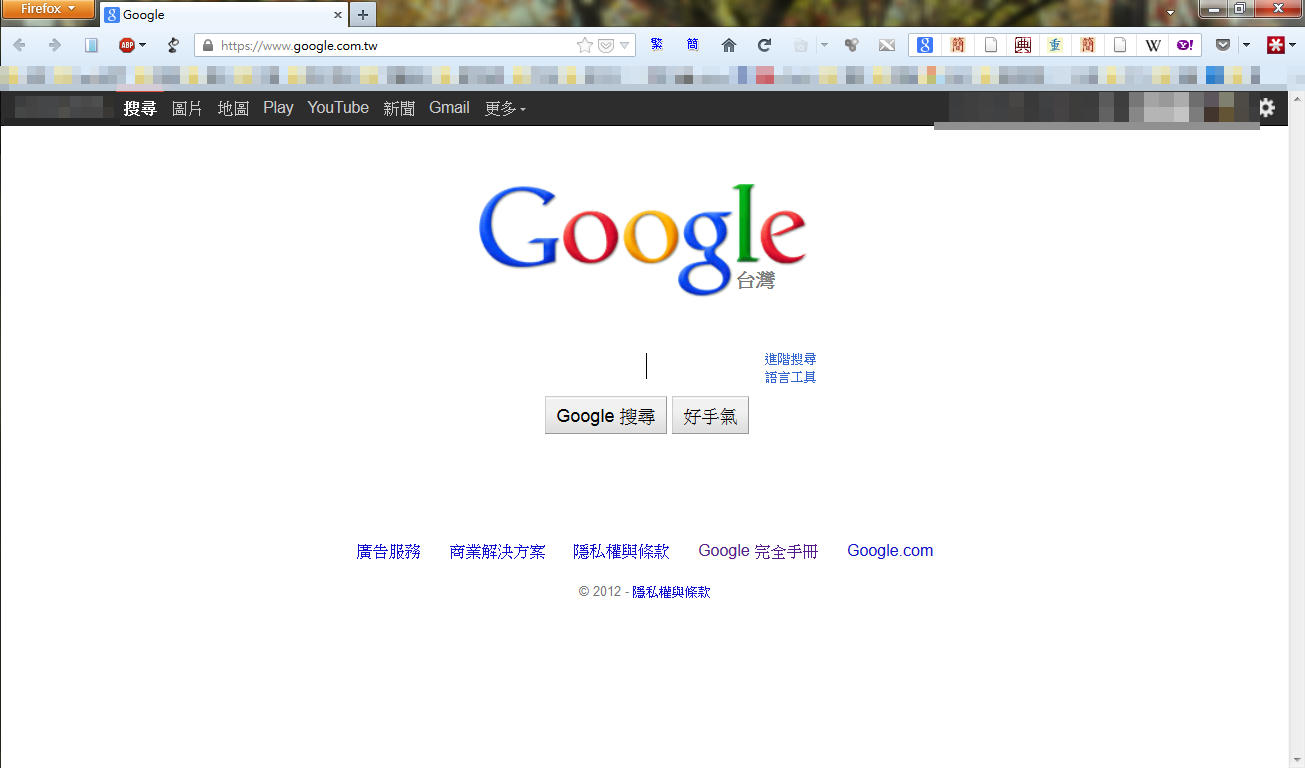Image resolution: width=1305 pixels, height=768 pixels.
Task: Open the 商業解決方案 footer link
Action: click(x=498, y=551)
